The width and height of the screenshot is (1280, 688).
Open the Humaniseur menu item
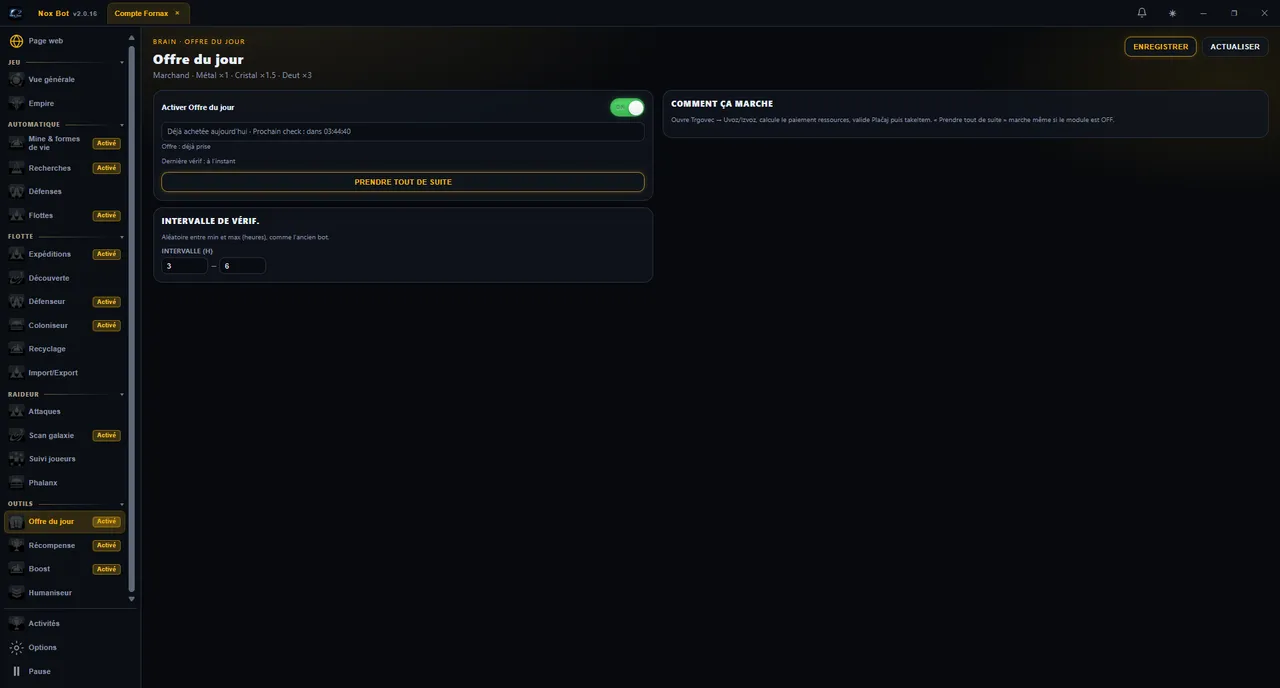point(65,592)
